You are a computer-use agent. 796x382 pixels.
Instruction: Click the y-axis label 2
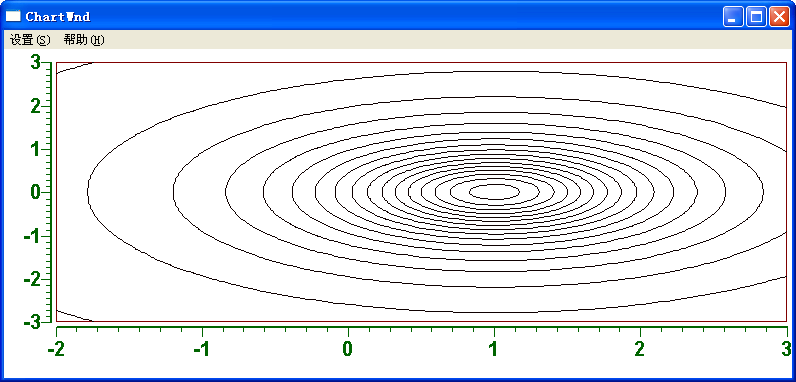pos(35,106)
